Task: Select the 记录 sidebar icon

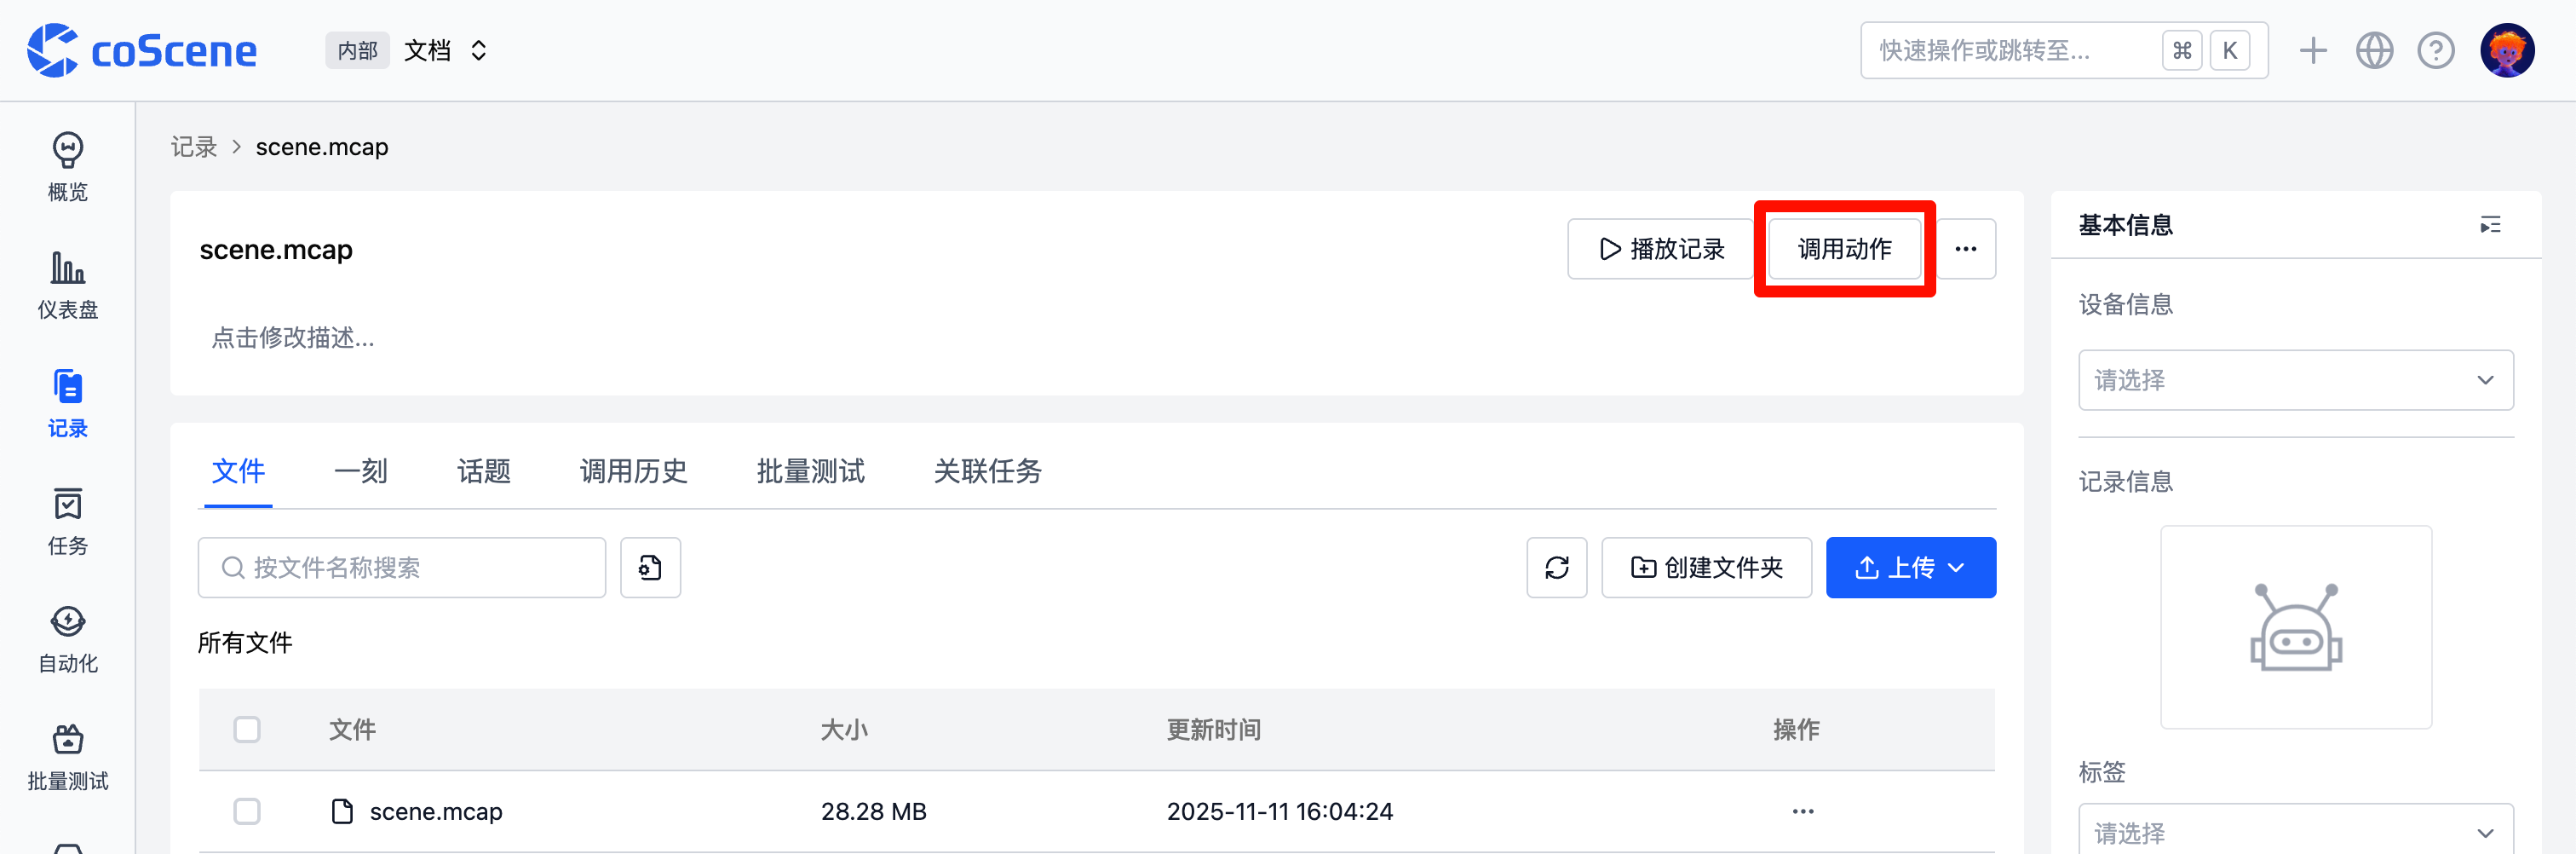Action: click(67, 402)
